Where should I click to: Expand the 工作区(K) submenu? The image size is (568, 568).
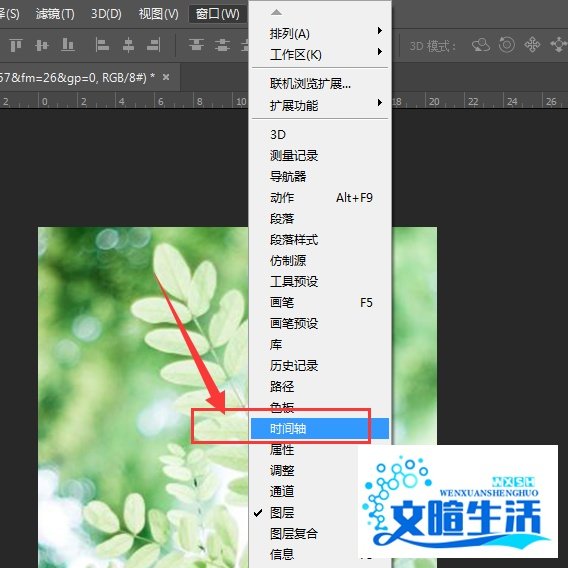320,55
